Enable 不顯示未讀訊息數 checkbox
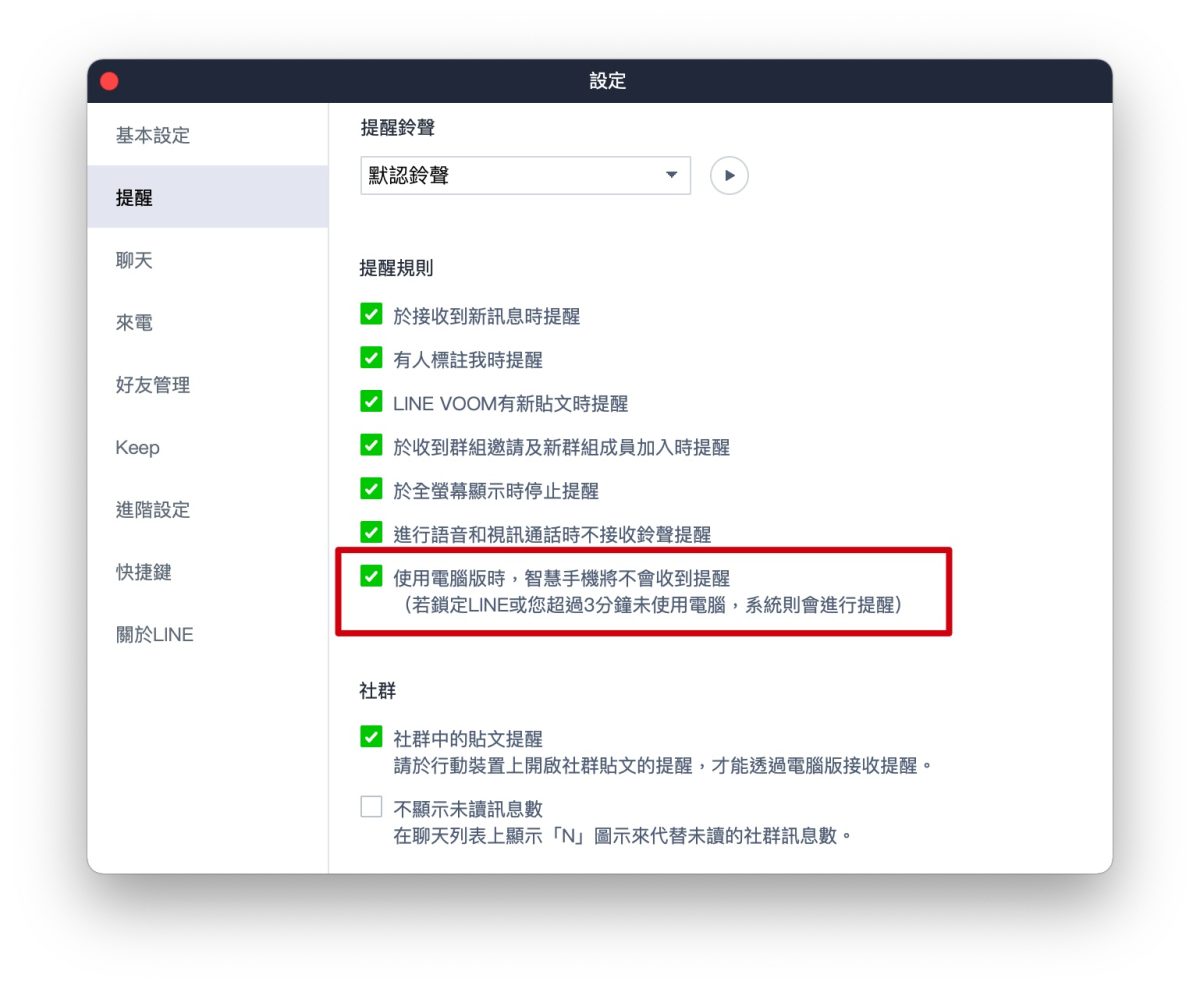This screenshot has height=989, width=1200. pos(371,806)
